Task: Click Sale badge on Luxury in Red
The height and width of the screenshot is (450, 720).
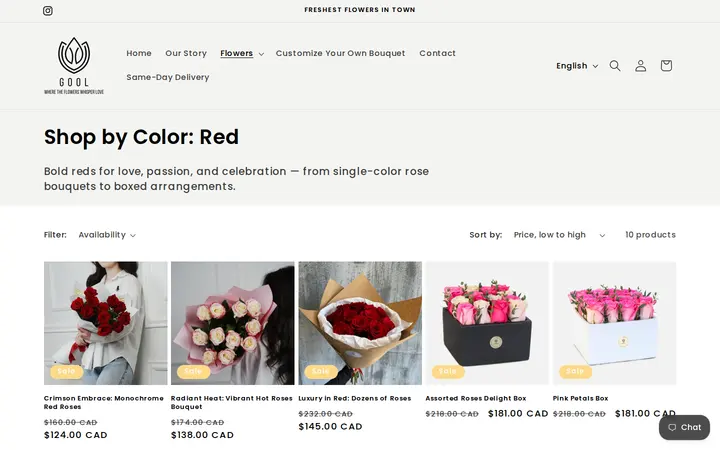Action: [x=321, y=371]
